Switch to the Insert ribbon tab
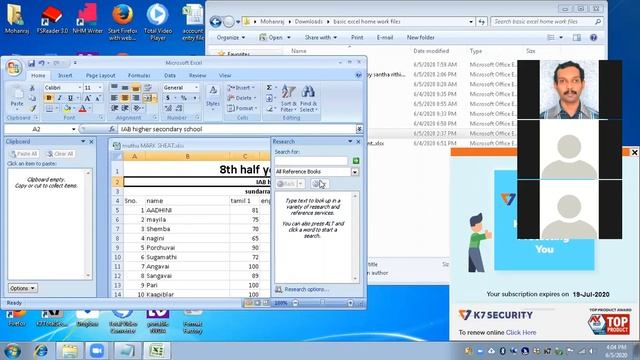This screenshot has height=360, width=640. (x=65, y=76)
